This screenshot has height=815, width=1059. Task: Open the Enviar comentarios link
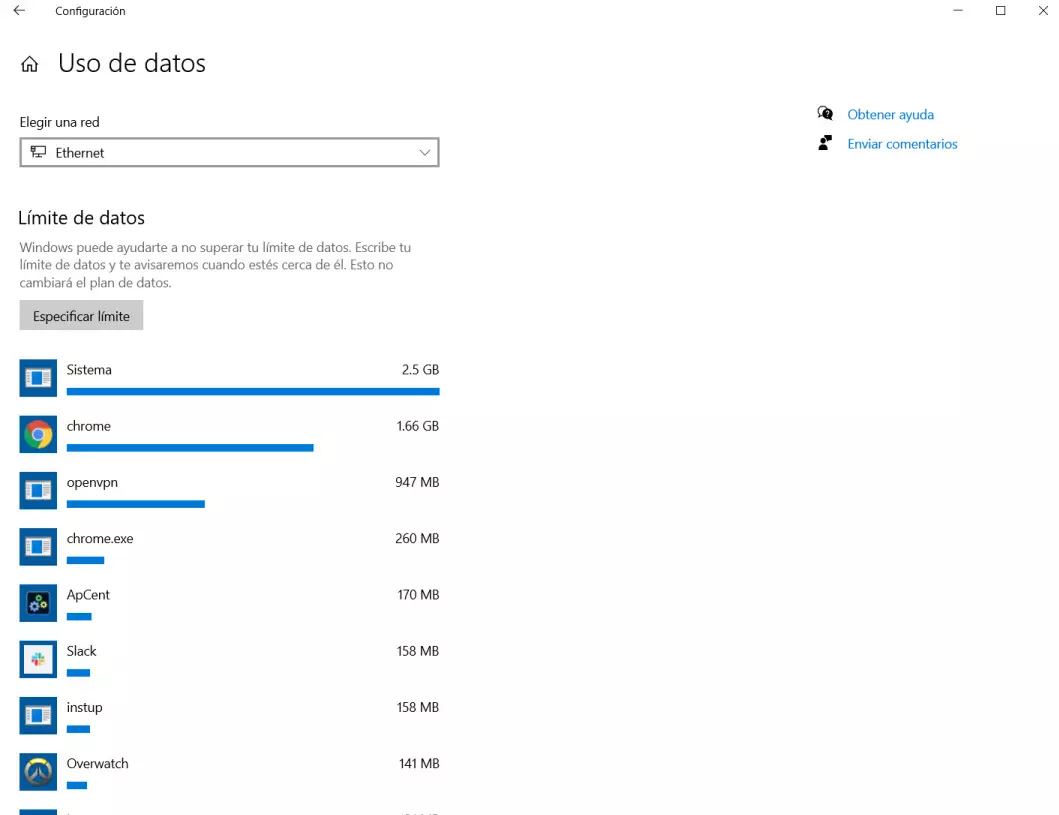point(902,144)
